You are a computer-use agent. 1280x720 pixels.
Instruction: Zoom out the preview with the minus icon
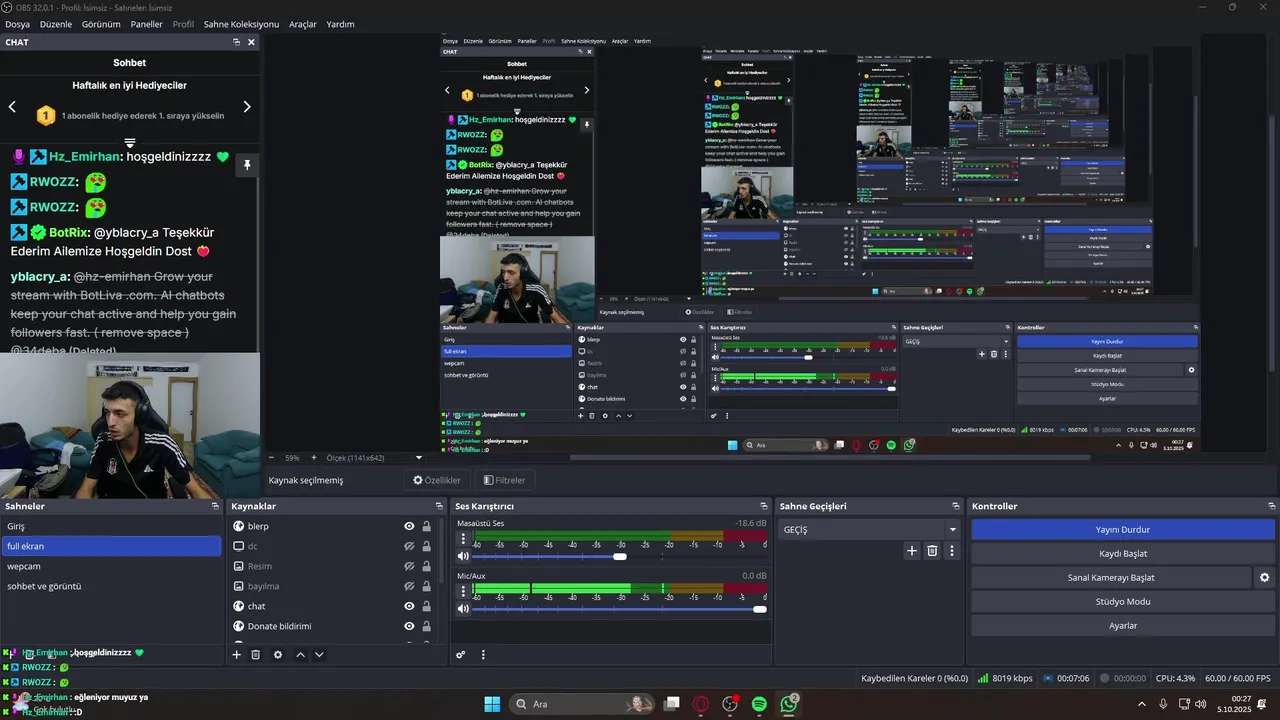[x=271, y=458]
